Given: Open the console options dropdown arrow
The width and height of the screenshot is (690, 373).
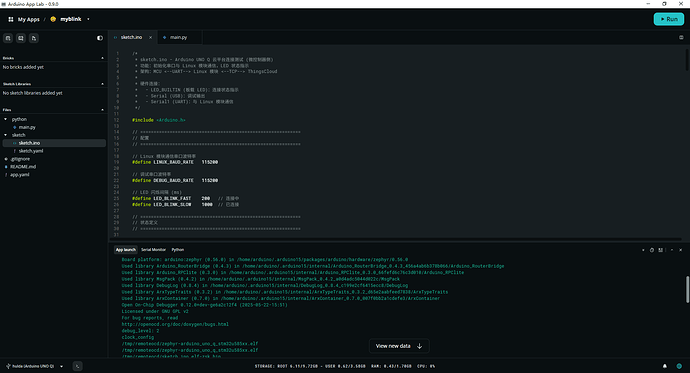Looking at the screenshot, I should (643, 250).
